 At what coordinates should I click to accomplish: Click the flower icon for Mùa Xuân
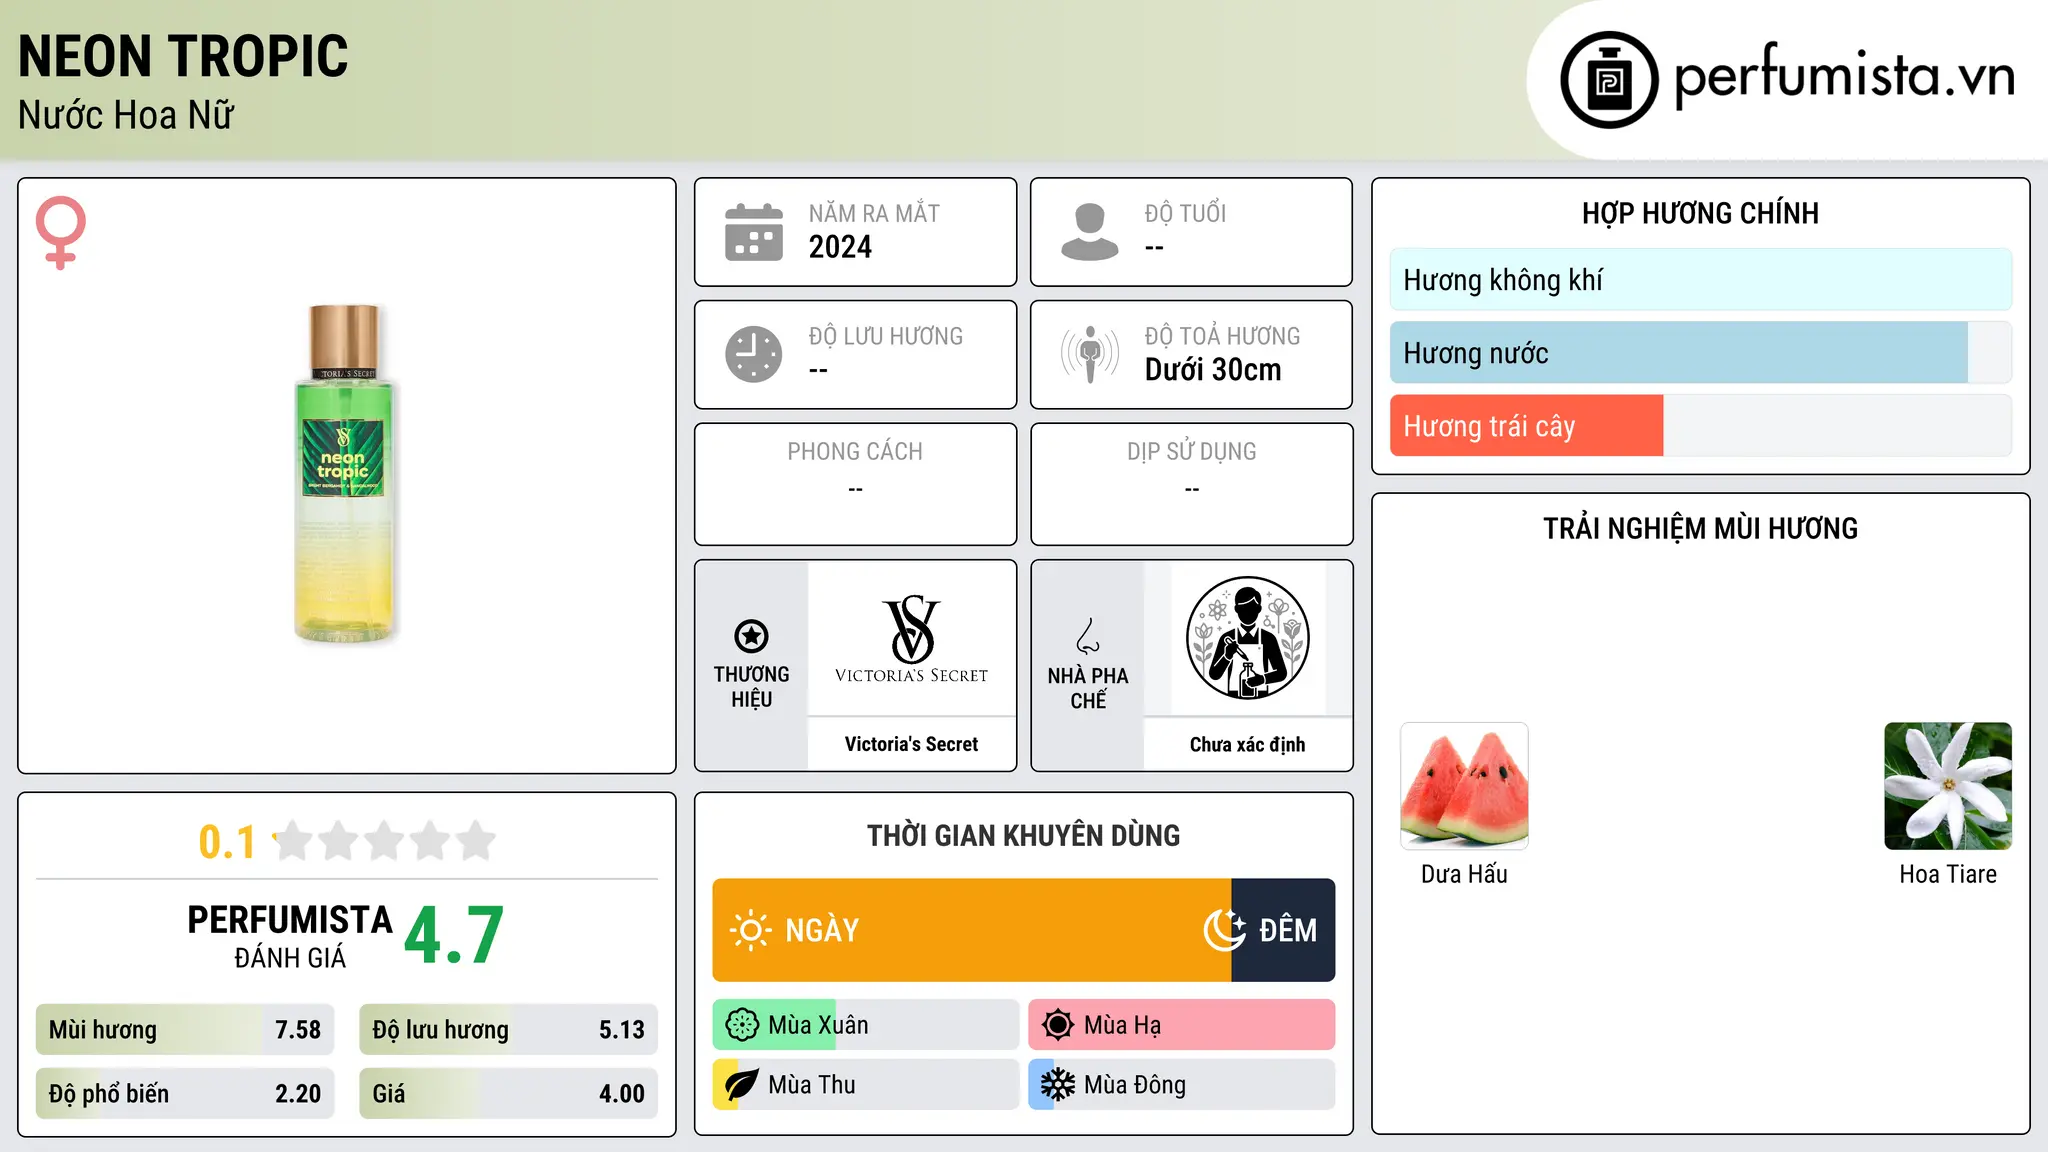coord(742,1025)
